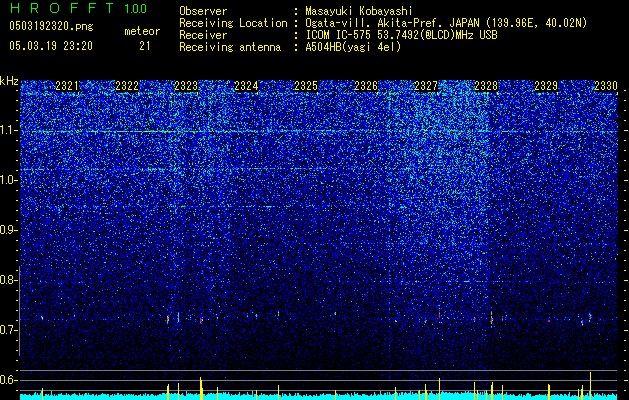Viewport: 629px width, 400px height.
Task: Click the date stamp 05.03.19 23:20
Action: click(51, 46)
